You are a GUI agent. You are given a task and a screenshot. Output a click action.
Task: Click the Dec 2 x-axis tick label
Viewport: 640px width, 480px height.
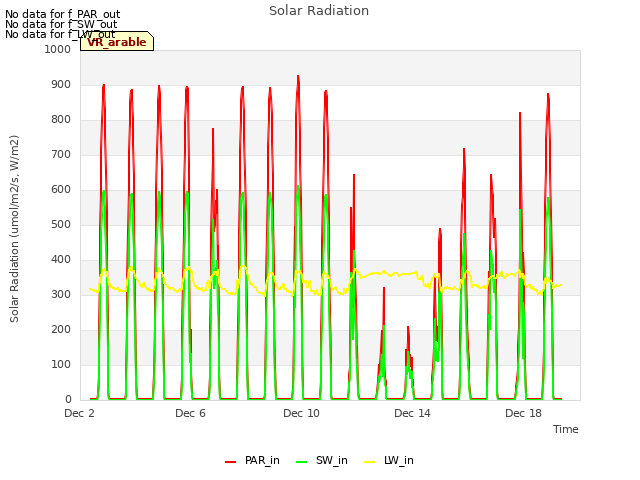click(80, 413)
